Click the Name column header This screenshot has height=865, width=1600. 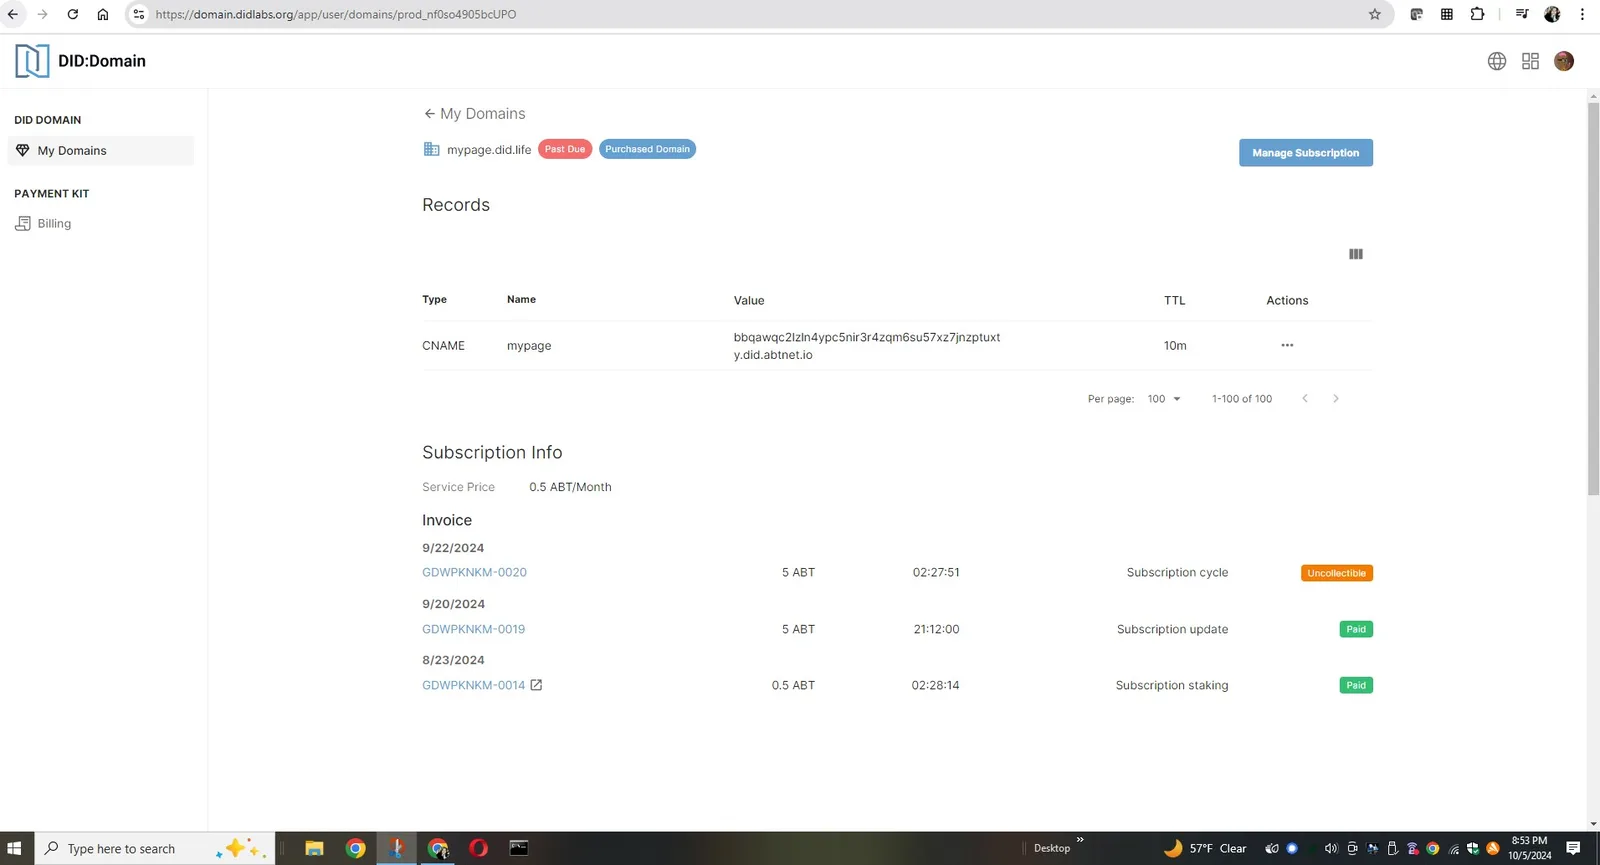pyautogui.click(x=521, y=300)
